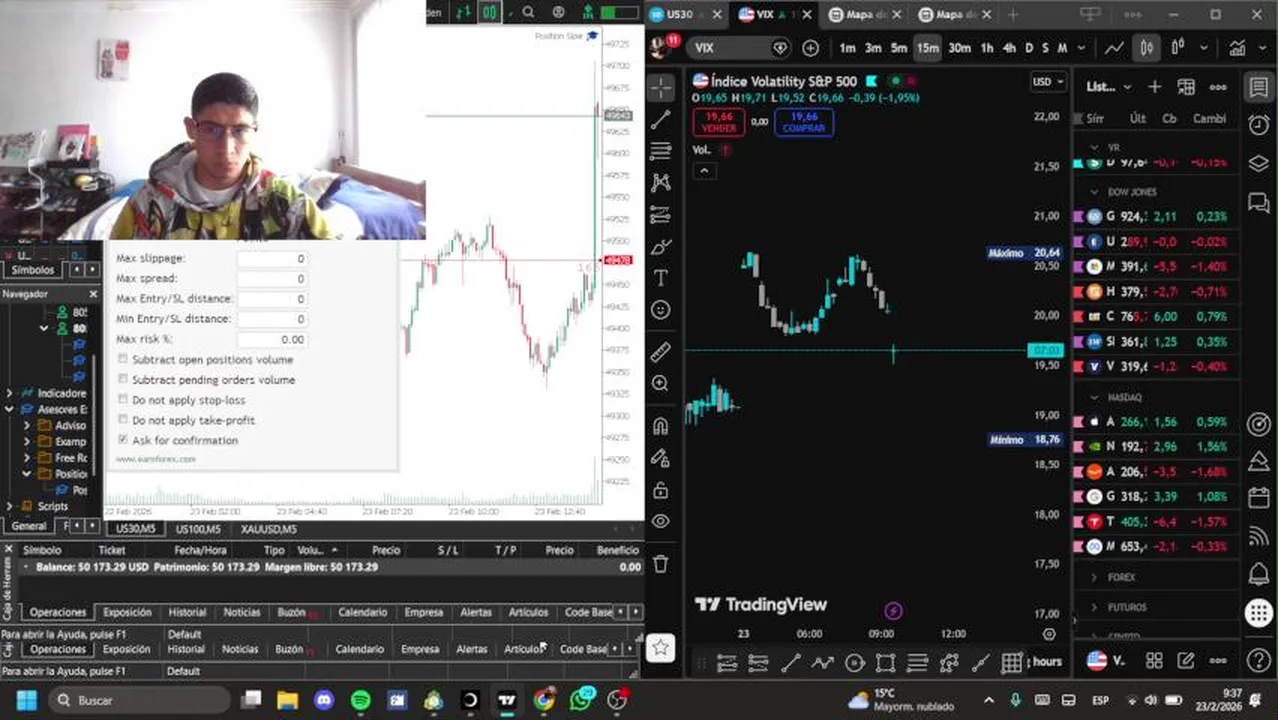Toggle lock all drawings
This screenshot has width=1278, height=720.
pos(661,490)
